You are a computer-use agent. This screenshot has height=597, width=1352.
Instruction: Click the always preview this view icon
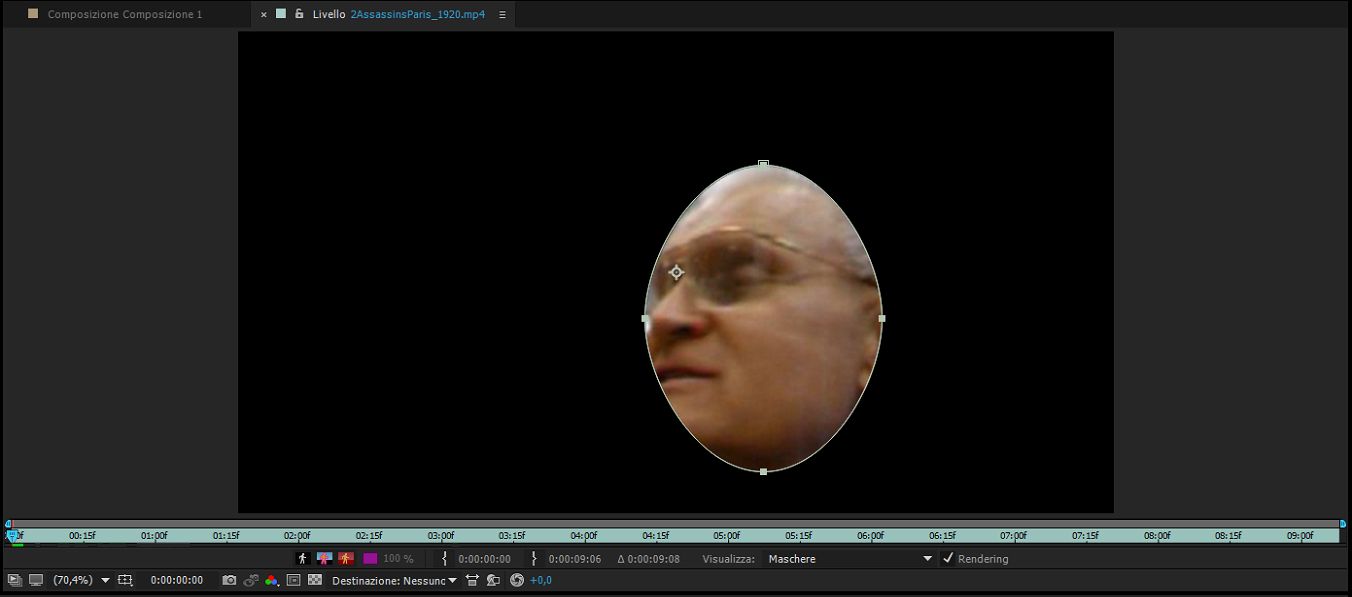click(x=14, y=580)
